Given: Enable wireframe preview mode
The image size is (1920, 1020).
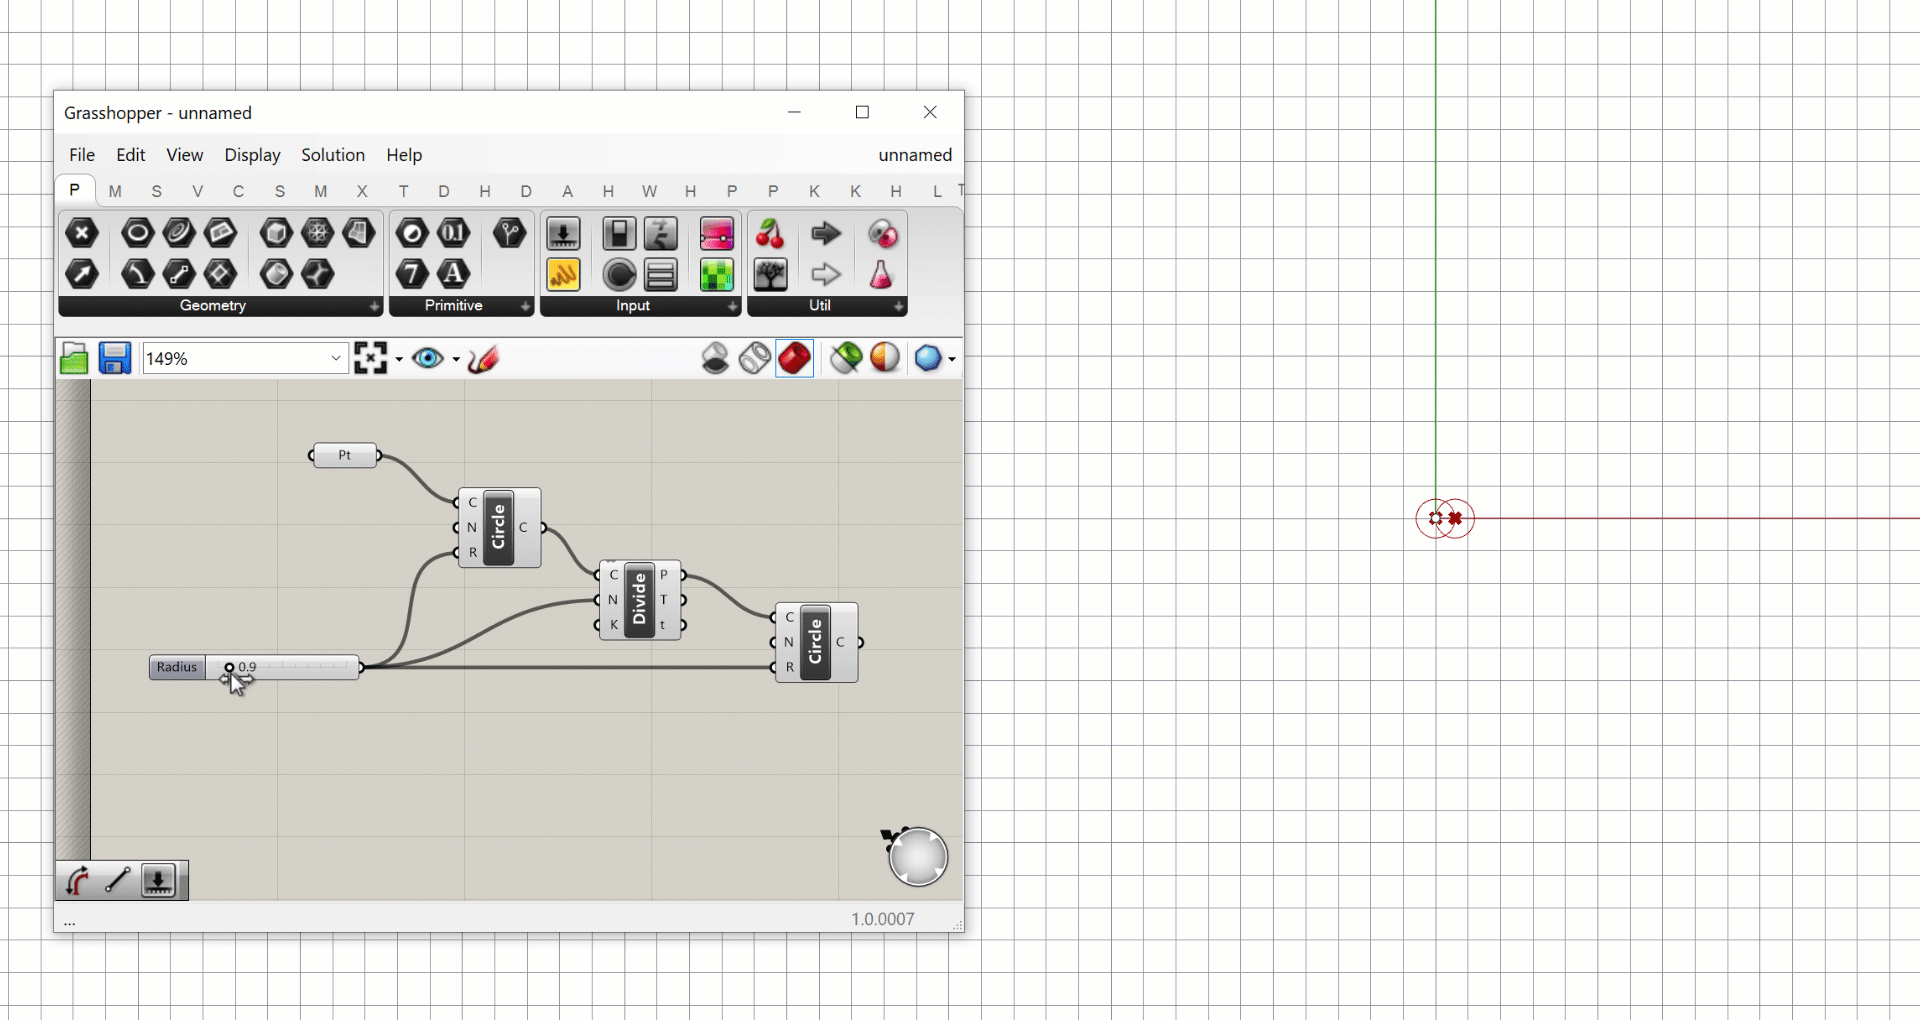Looking at the screenshot, I should (x=755, y=359).
